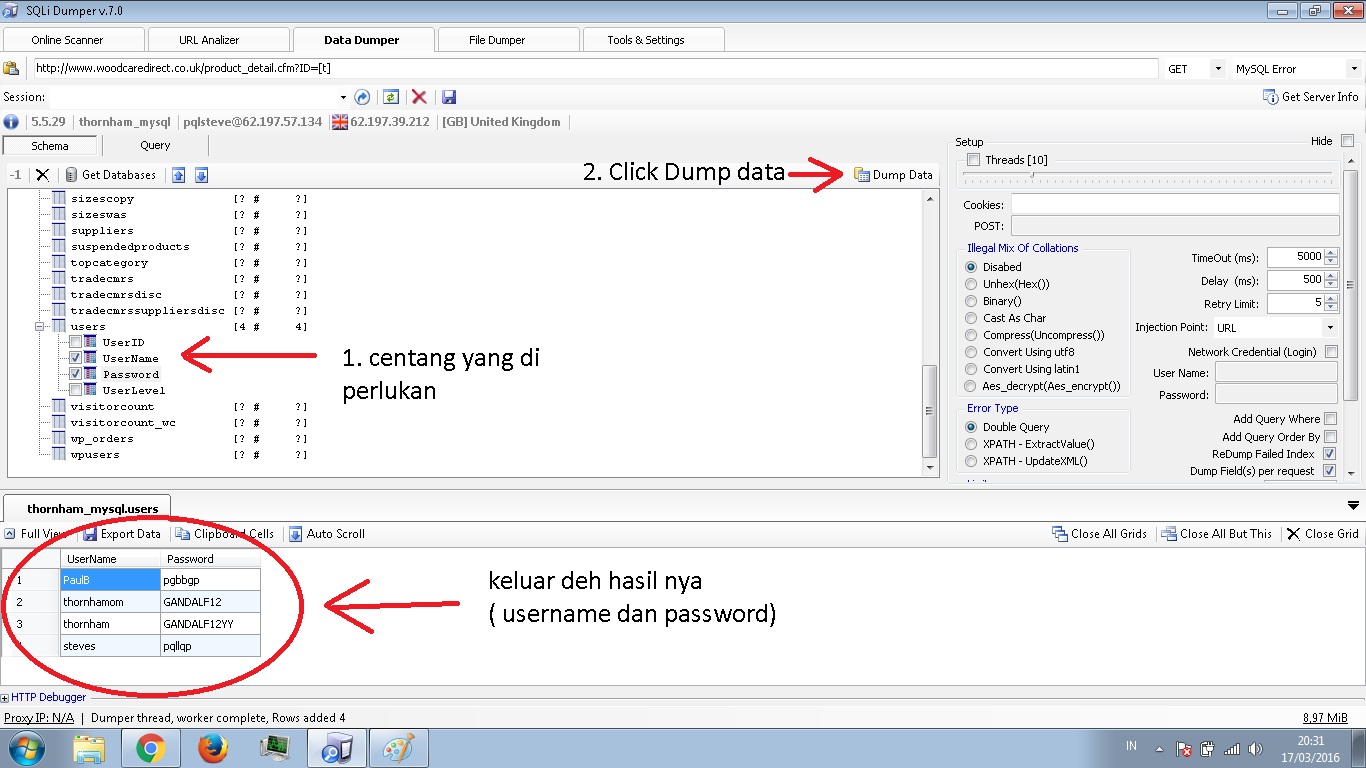
Task: Uncheck the UserName column checkbox
Action: point(75,359)
